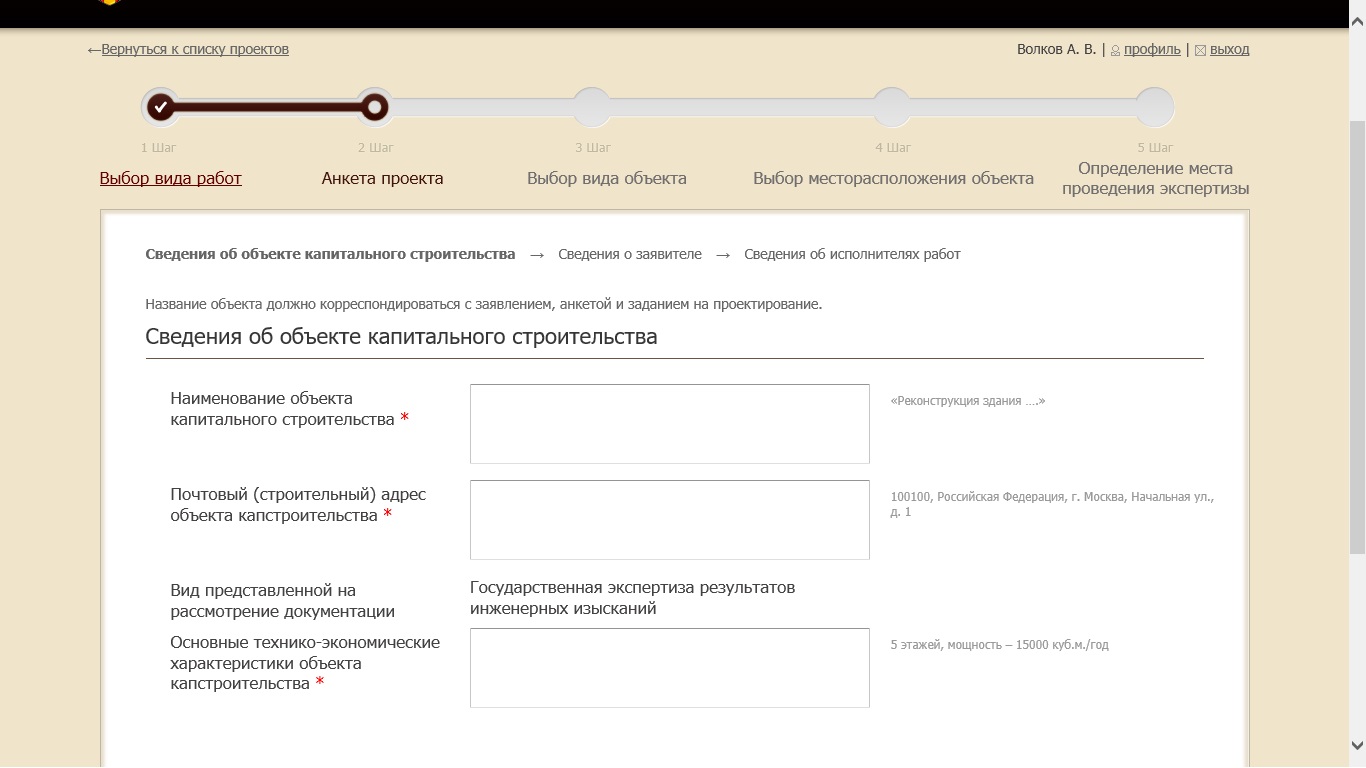
Task: Click the step 4 progress circle
Action: [x=892, y=107]
